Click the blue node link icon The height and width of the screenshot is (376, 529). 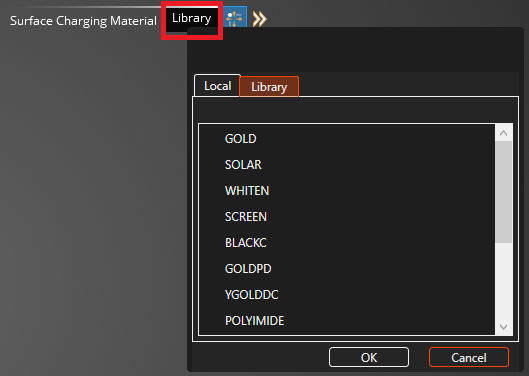coord(234,17)
